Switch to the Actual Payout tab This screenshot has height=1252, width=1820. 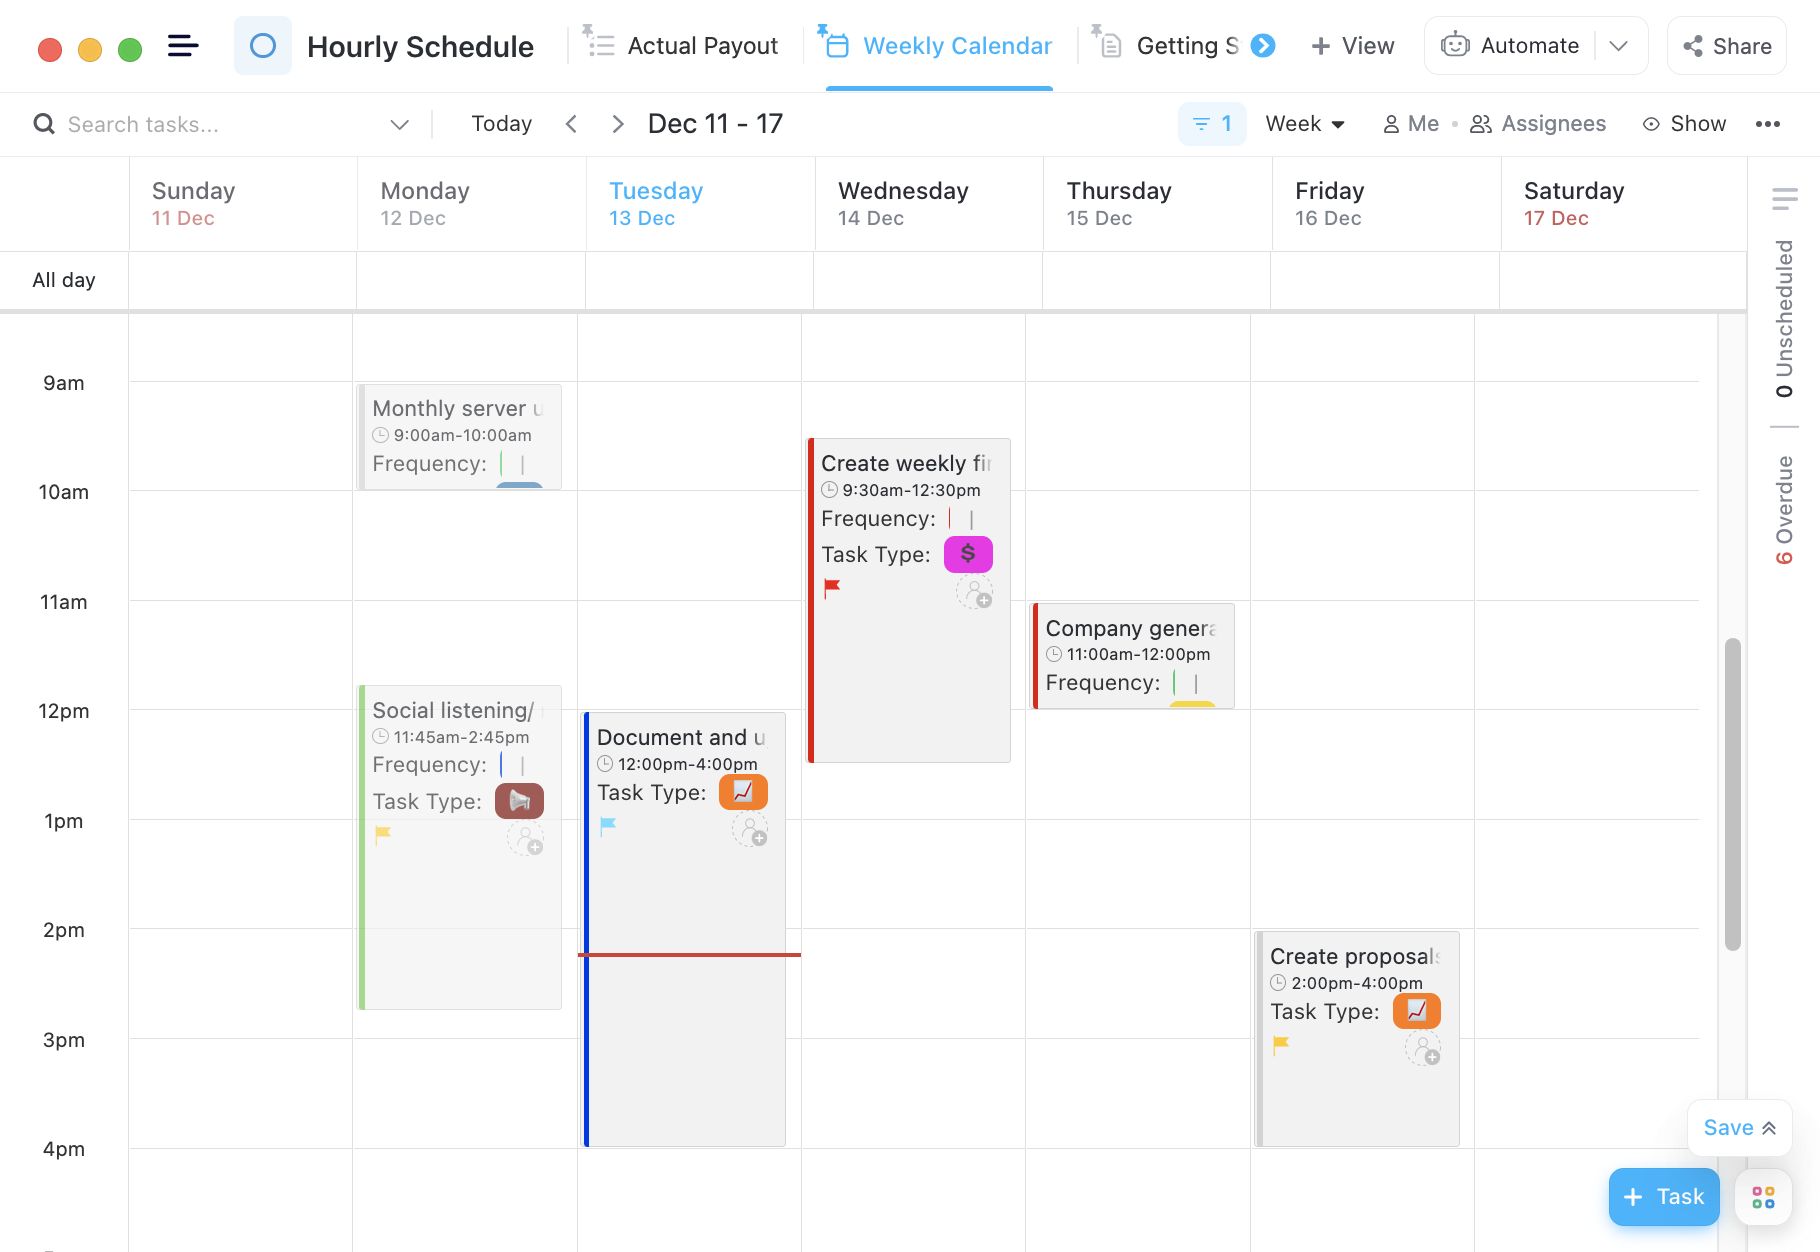(682, 46)
